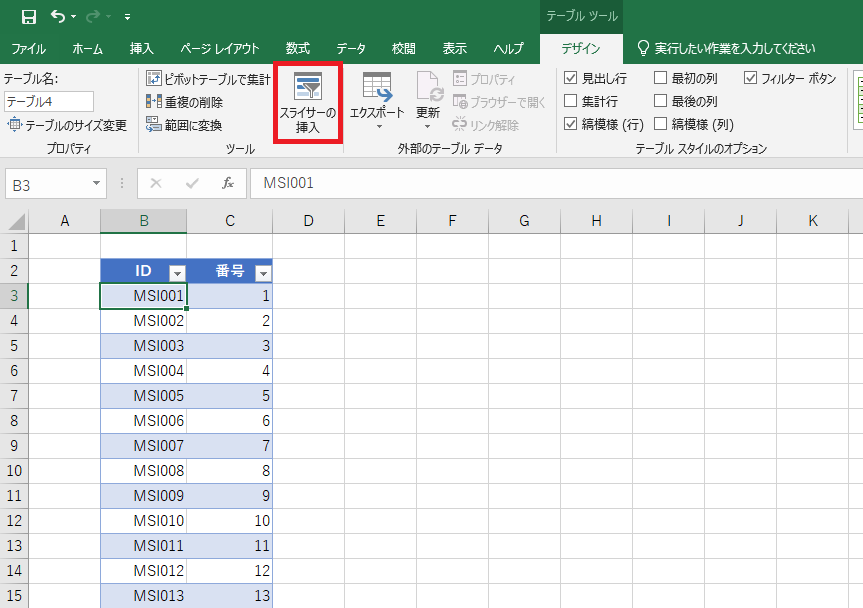Click Resize Table (テーブルのサイズ変更)
The image size is (863, 608).
[x=67, y=125]
